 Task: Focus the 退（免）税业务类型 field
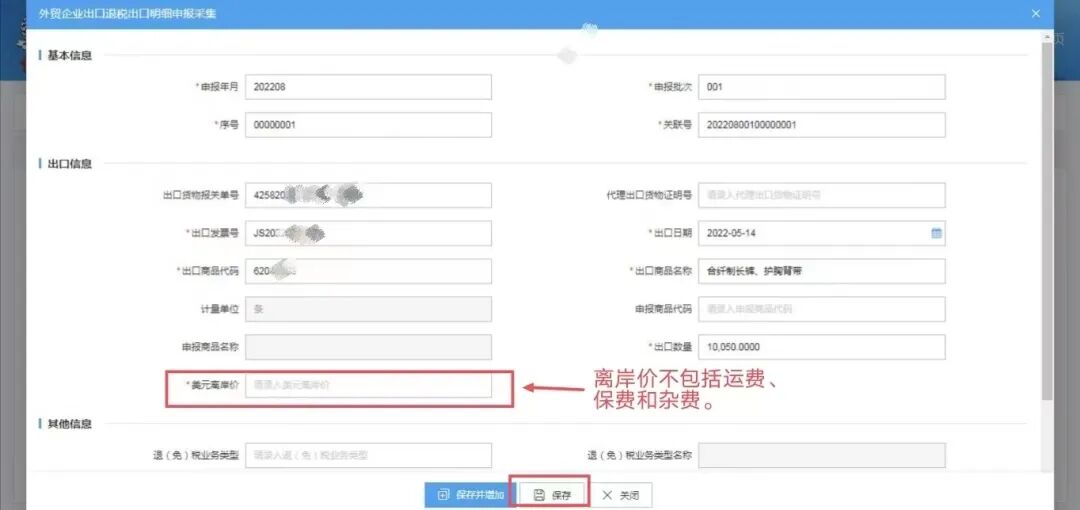click(x=368, y=455)
